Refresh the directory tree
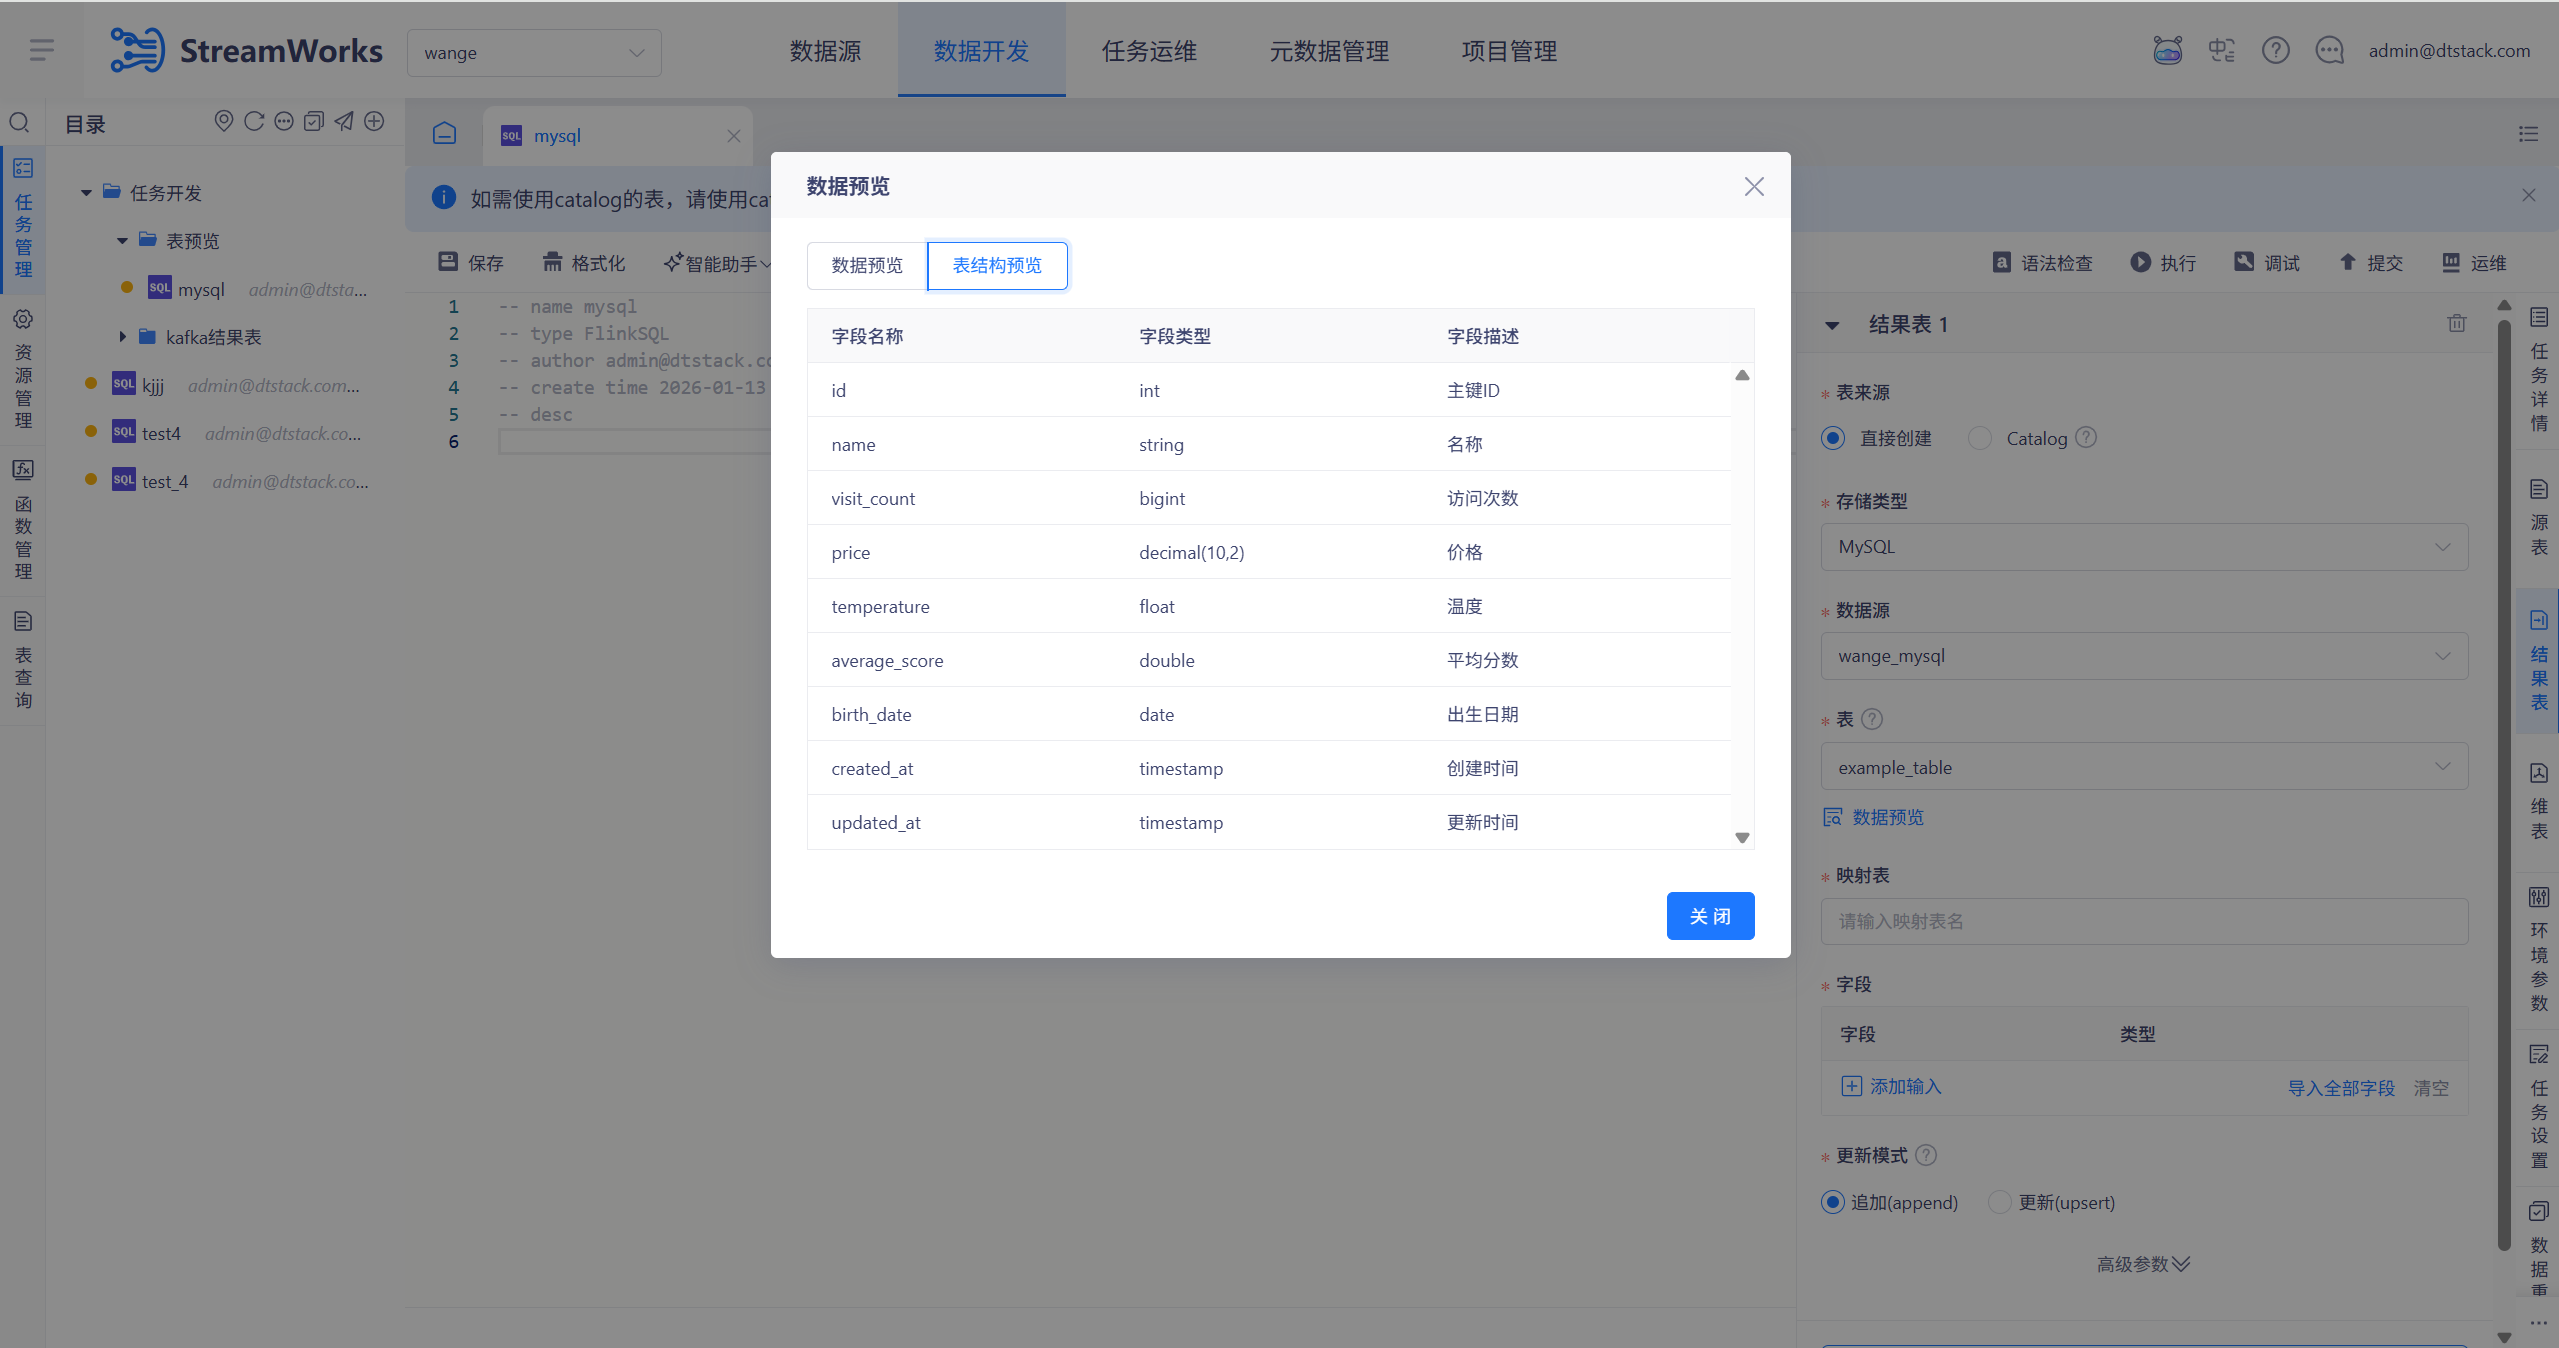 tap(254, 121)
